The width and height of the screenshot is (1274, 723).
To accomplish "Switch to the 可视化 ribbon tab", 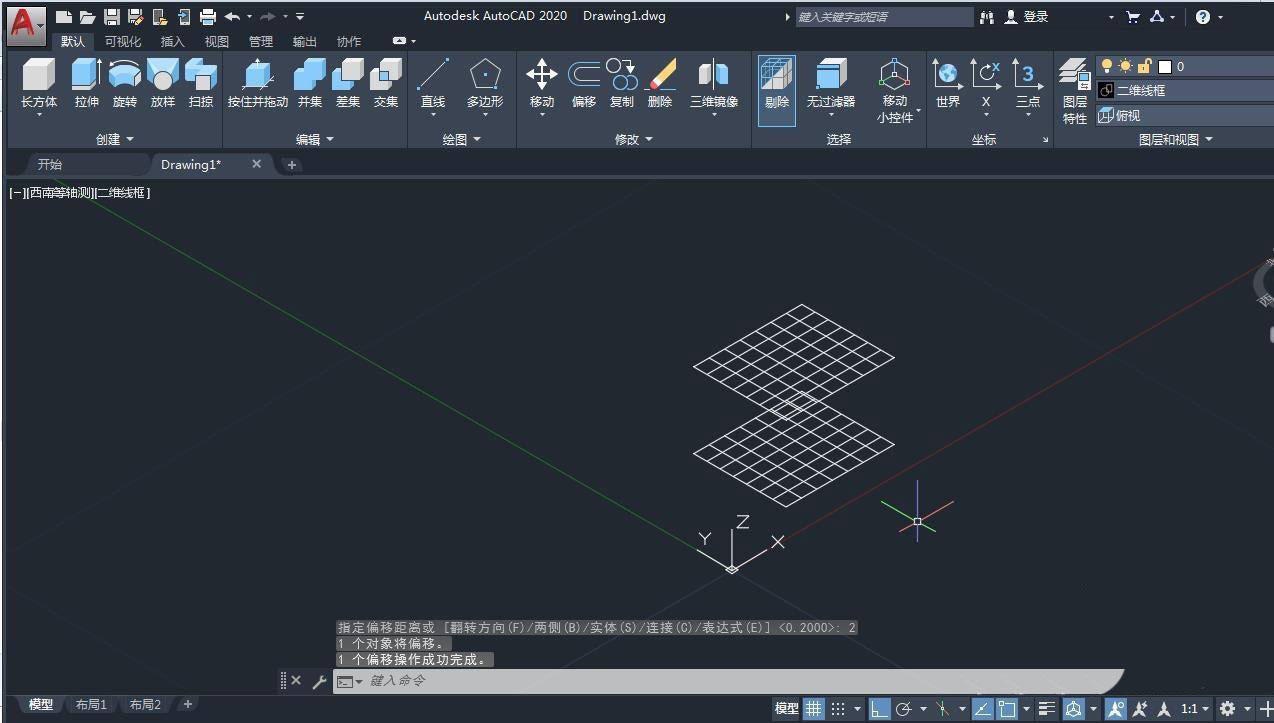I will [x=123, y=41].
